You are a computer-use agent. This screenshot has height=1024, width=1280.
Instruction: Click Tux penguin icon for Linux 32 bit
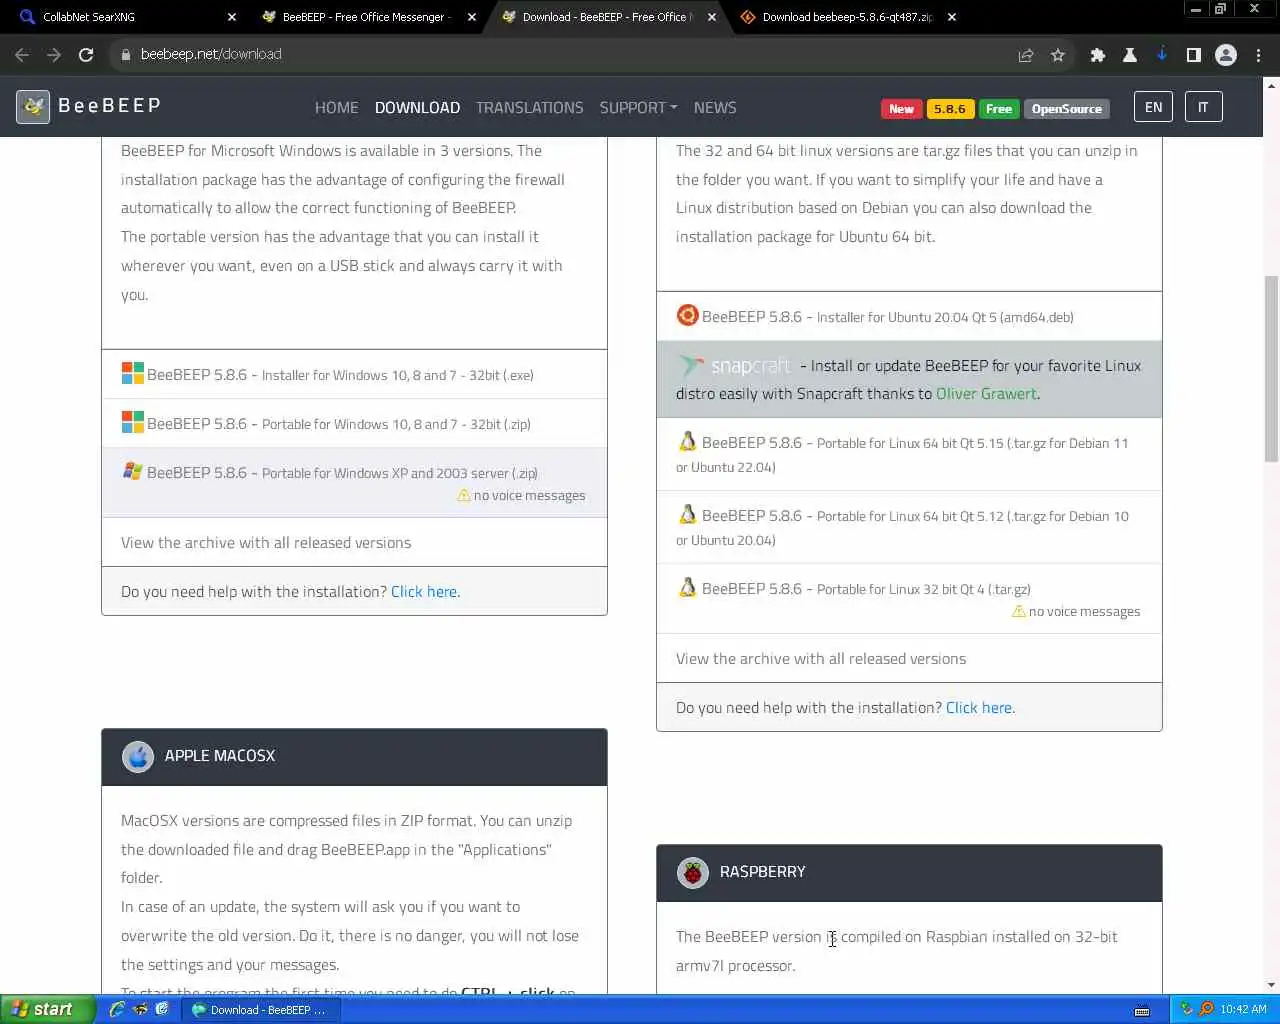(x=687, y=587)
